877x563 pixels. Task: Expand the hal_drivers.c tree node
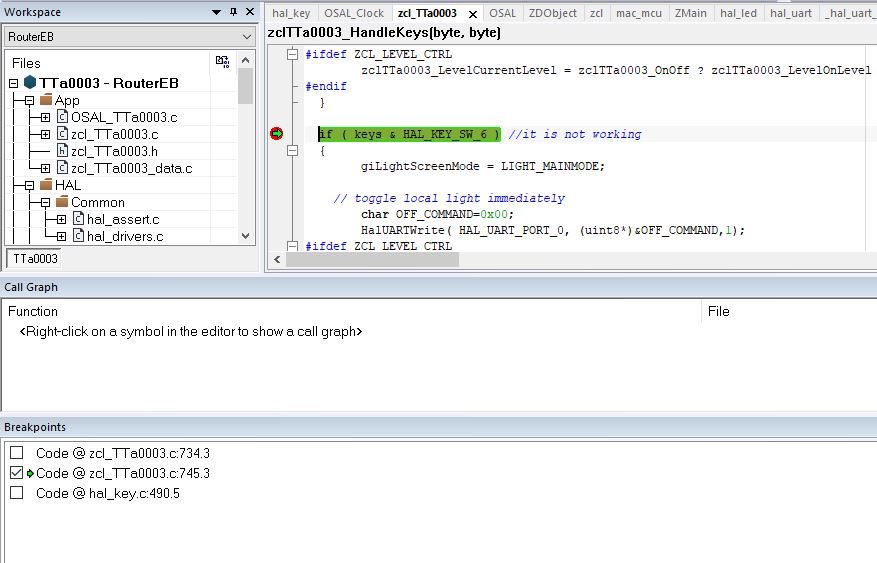pyautogui.click(x=62, y=236)
